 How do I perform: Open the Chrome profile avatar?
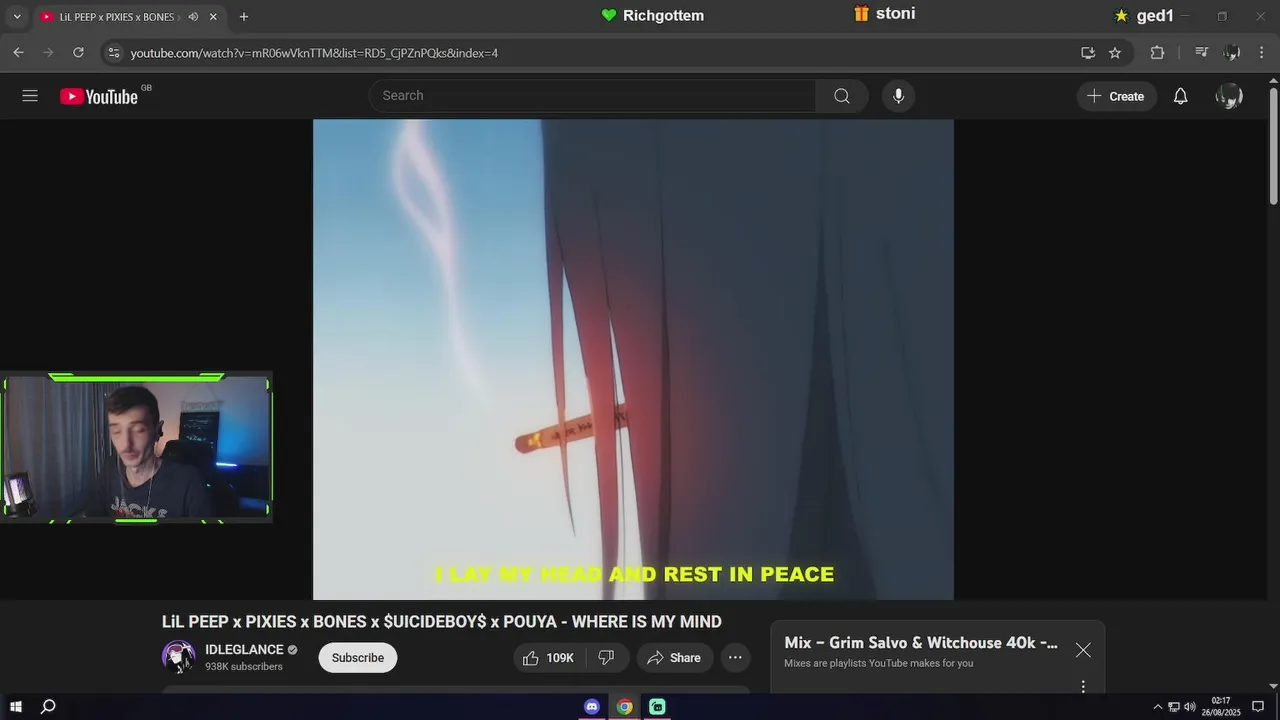tap(1232, 53)
